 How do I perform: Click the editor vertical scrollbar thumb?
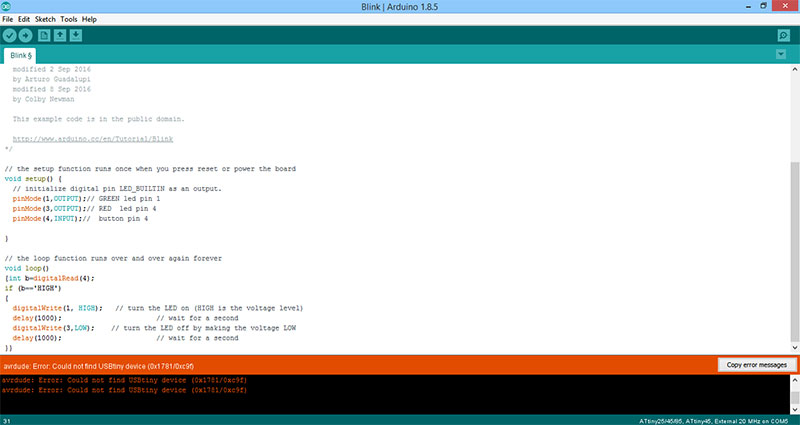coord(795,252)
